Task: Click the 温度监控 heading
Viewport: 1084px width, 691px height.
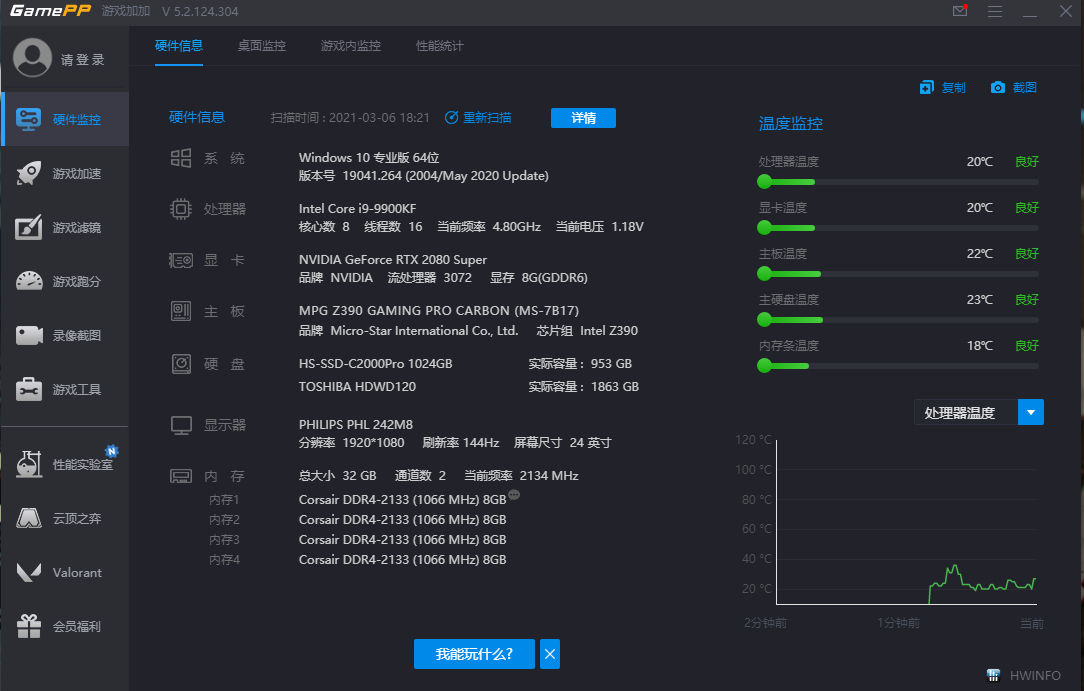Action: (x=790, y=124)
